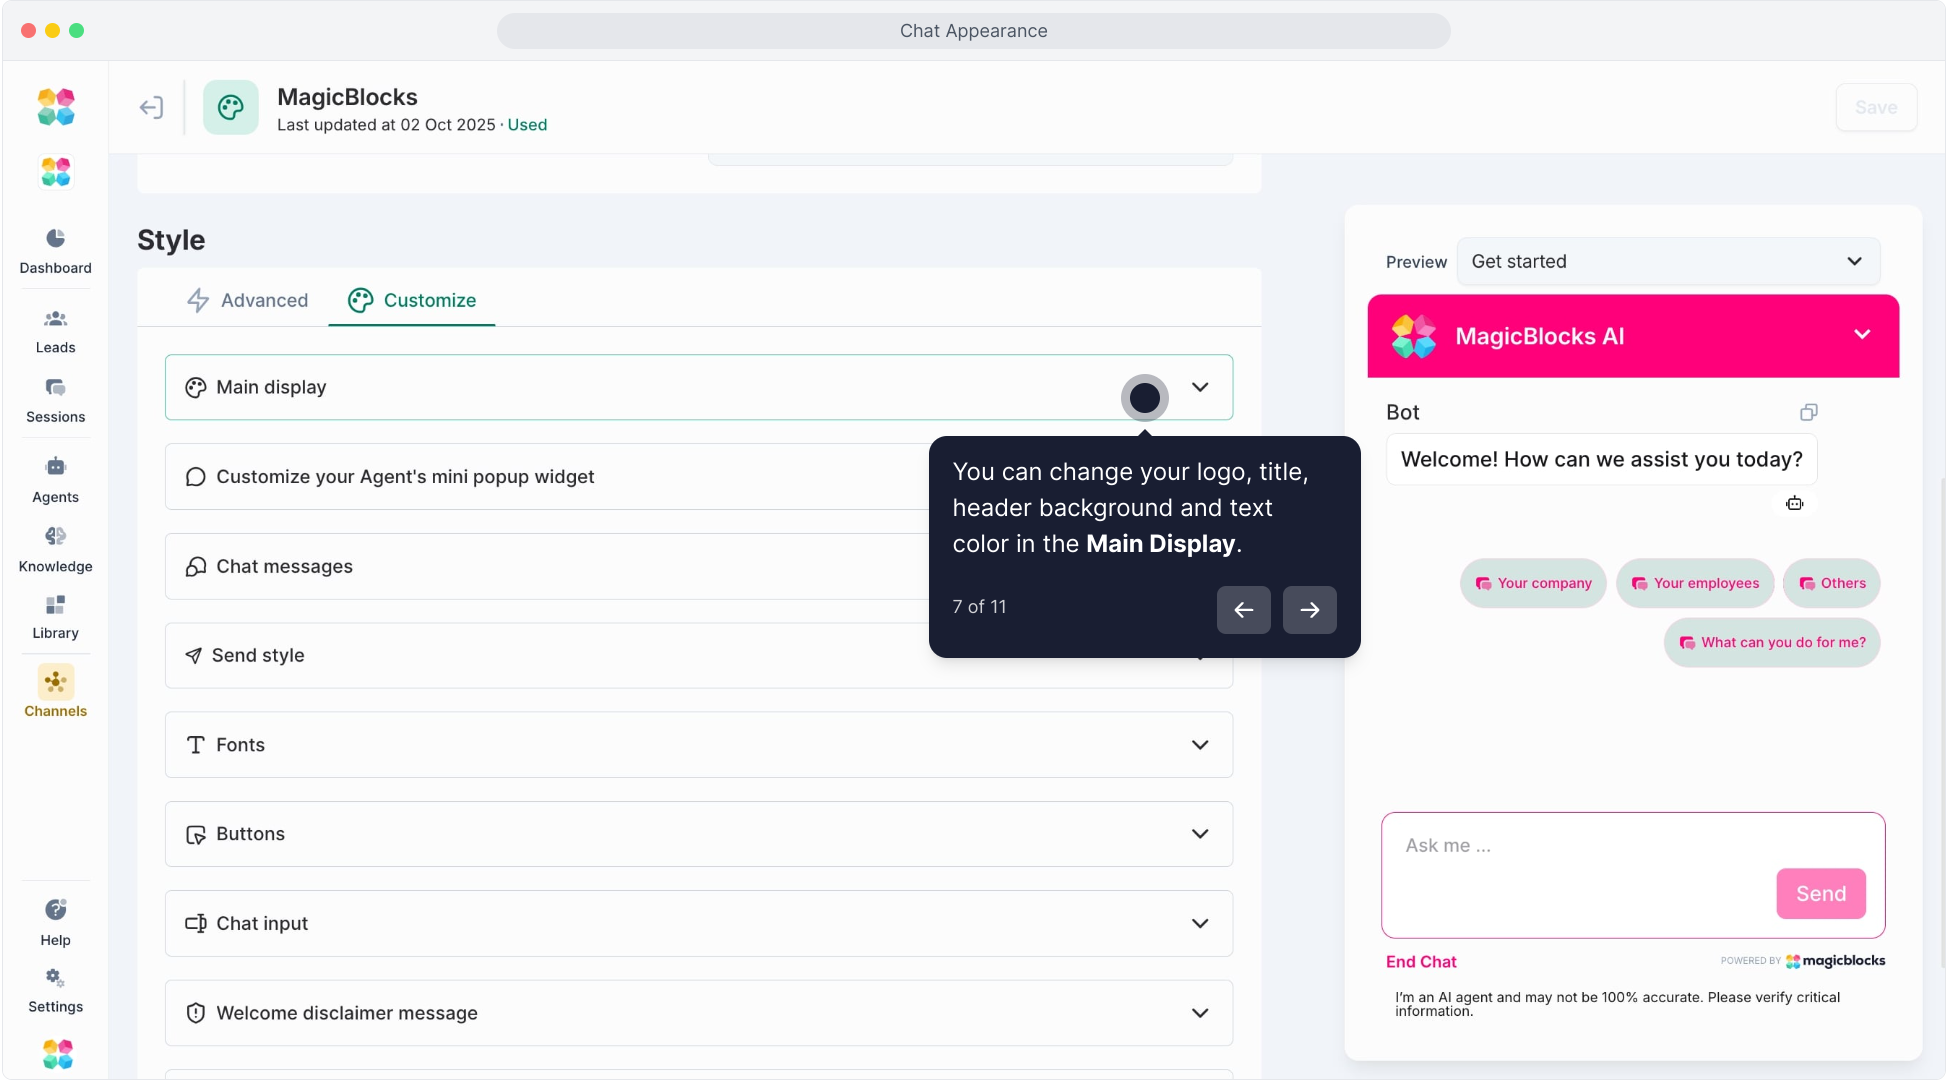The height and width of the screenshot is (1080, 1948).
Task: Go to Leads in sidebar
Action: (x=55, y=330)
